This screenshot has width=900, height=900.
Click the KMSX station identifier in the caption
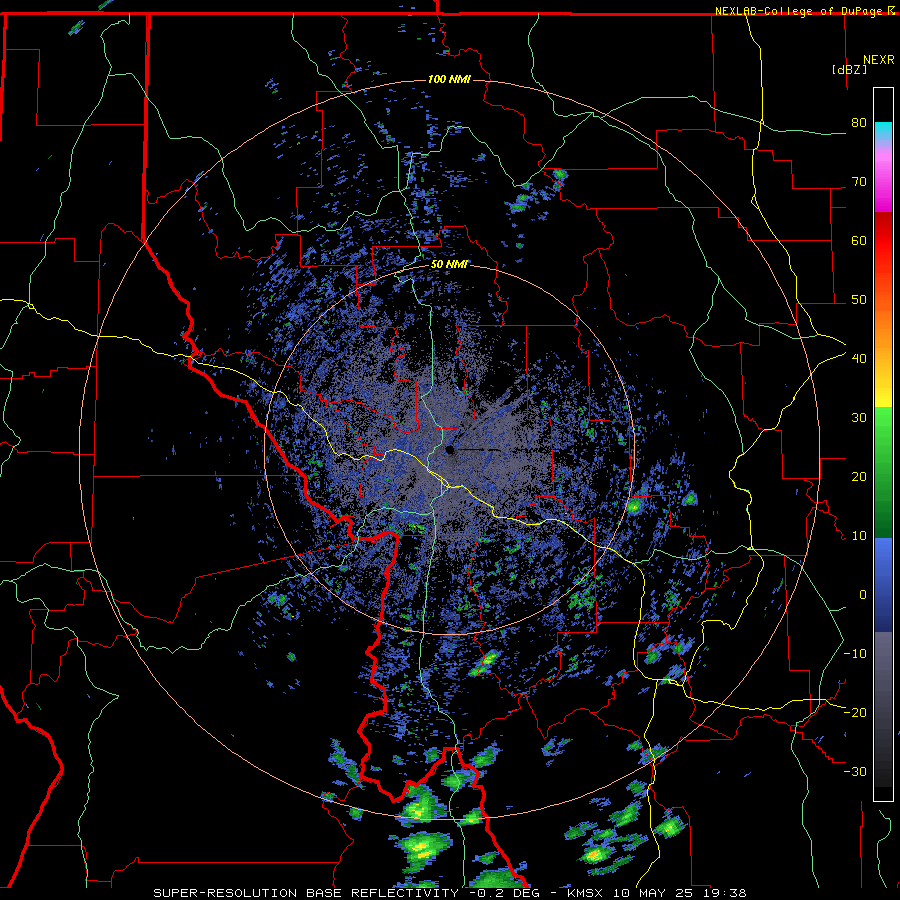tap(587, 893)
